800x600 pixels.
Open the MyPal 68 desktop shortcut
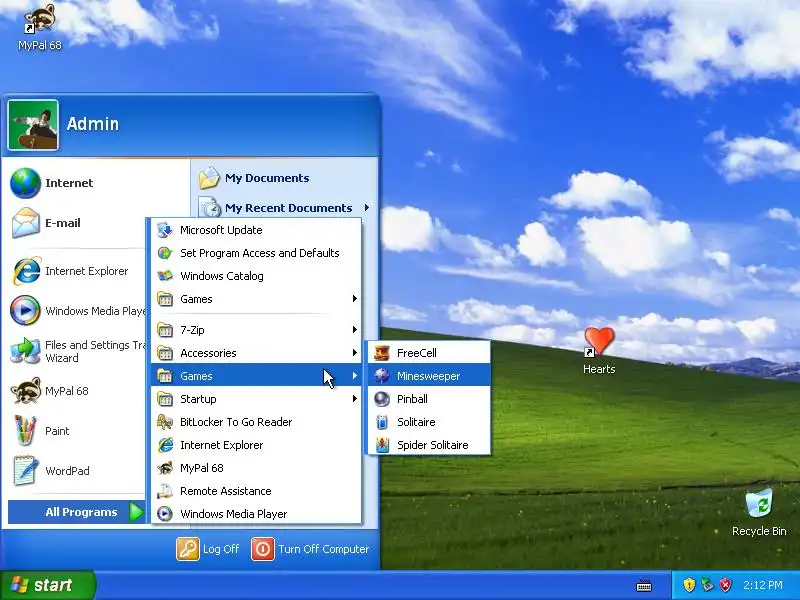point(40,28)
